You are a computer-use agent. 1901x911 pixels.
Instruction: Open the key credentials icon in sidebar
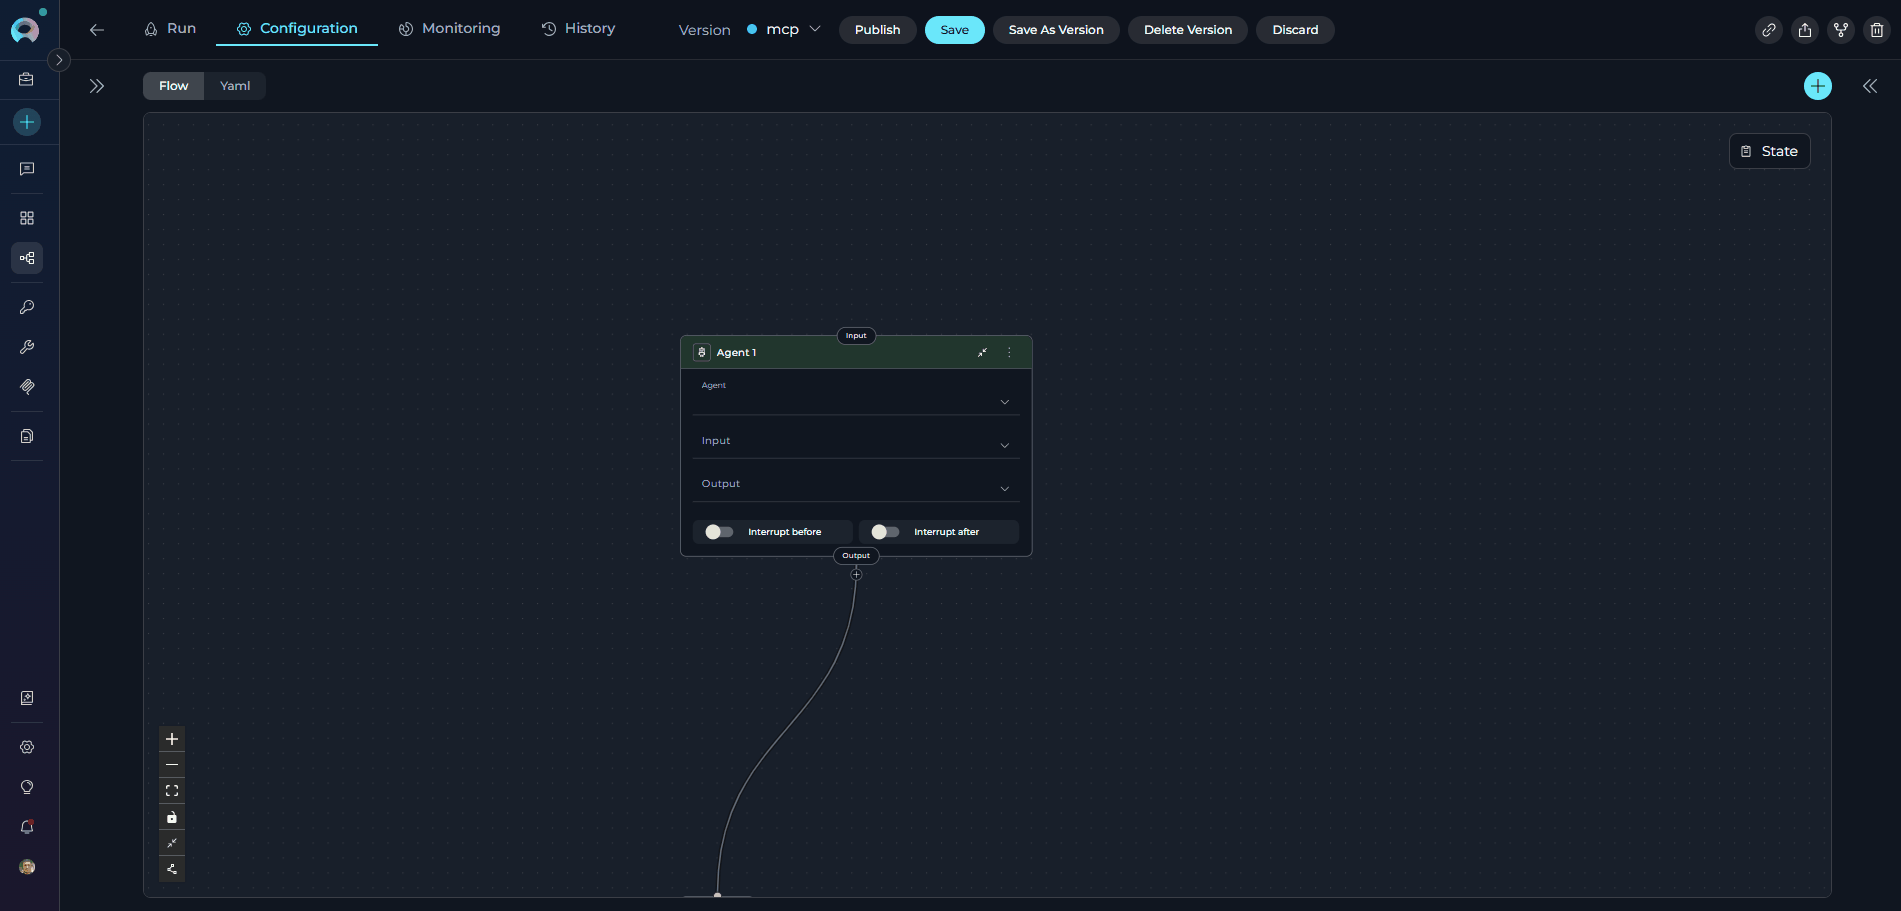pyautogui.click(x=27, y=307)
